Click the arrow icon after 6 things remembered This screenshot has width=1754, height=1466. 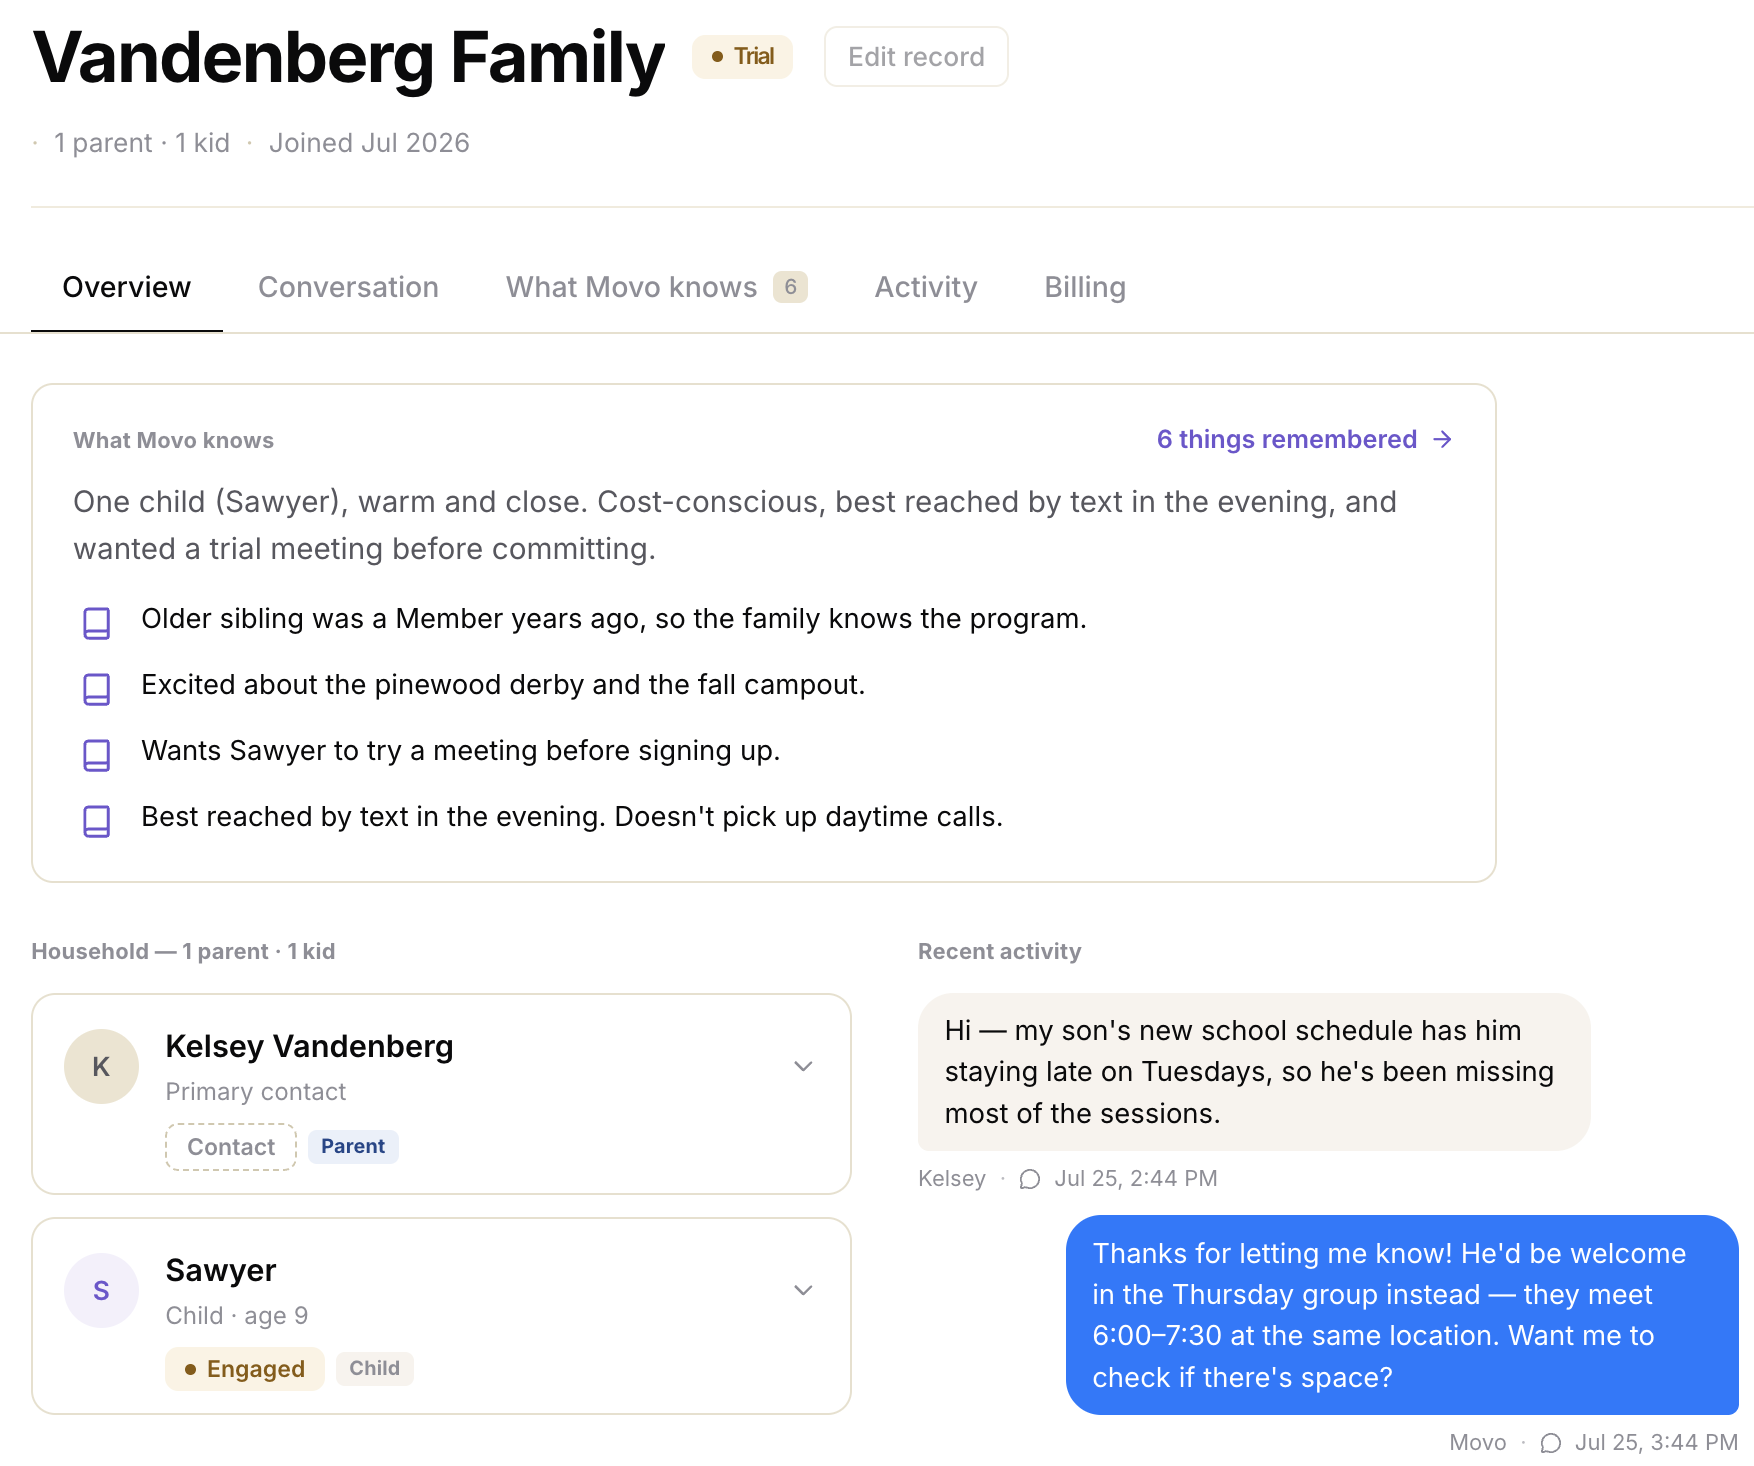(1442, 439)
